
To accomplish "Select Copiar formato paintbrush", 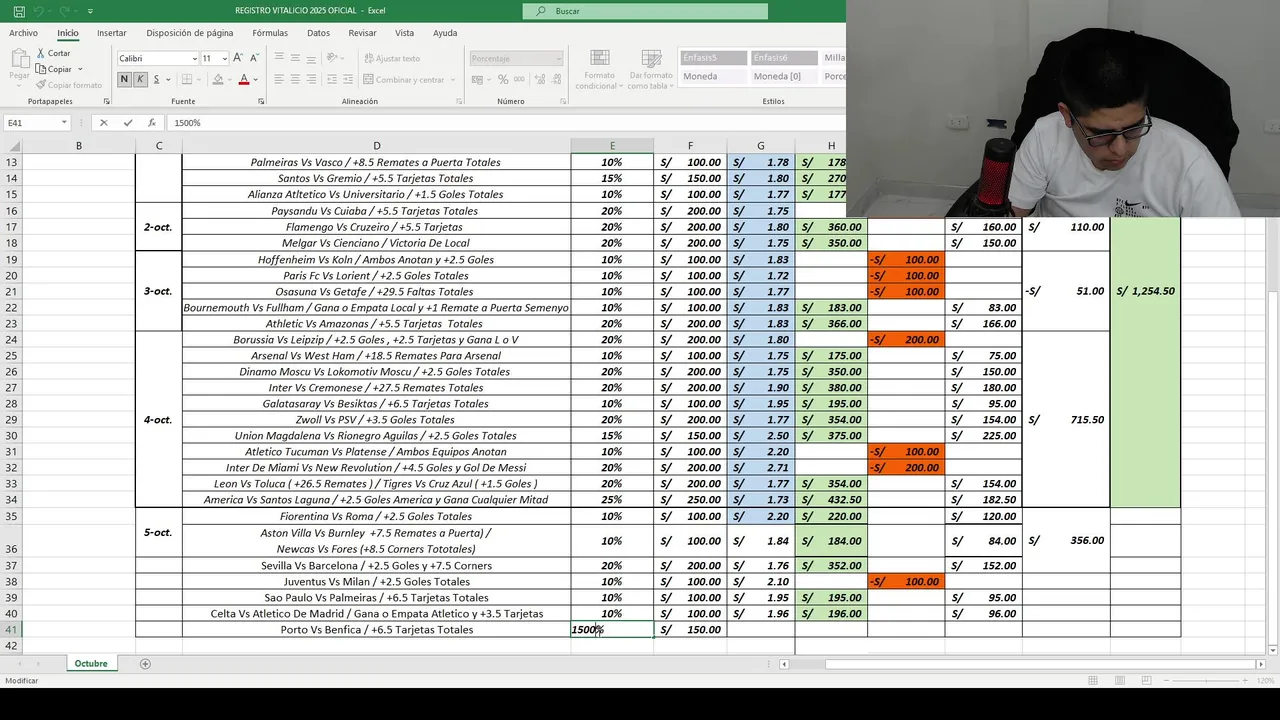I will point(68,85).
